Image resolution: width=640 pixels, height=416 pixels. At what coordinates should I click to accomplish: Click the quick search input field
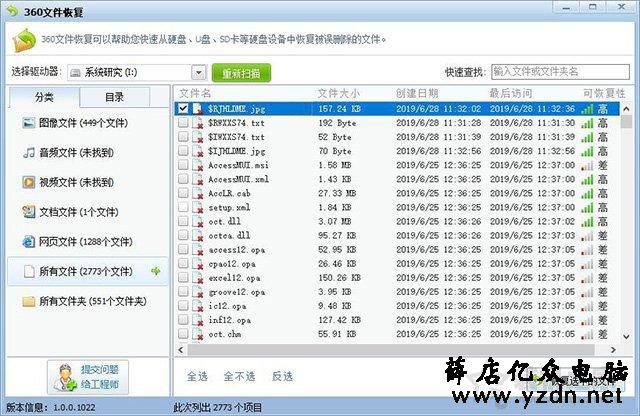560,72
